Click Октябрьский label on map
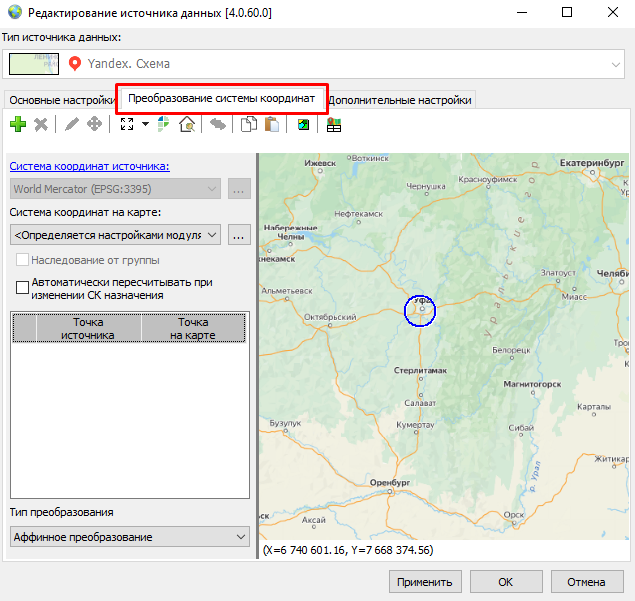 click(330, 317)
